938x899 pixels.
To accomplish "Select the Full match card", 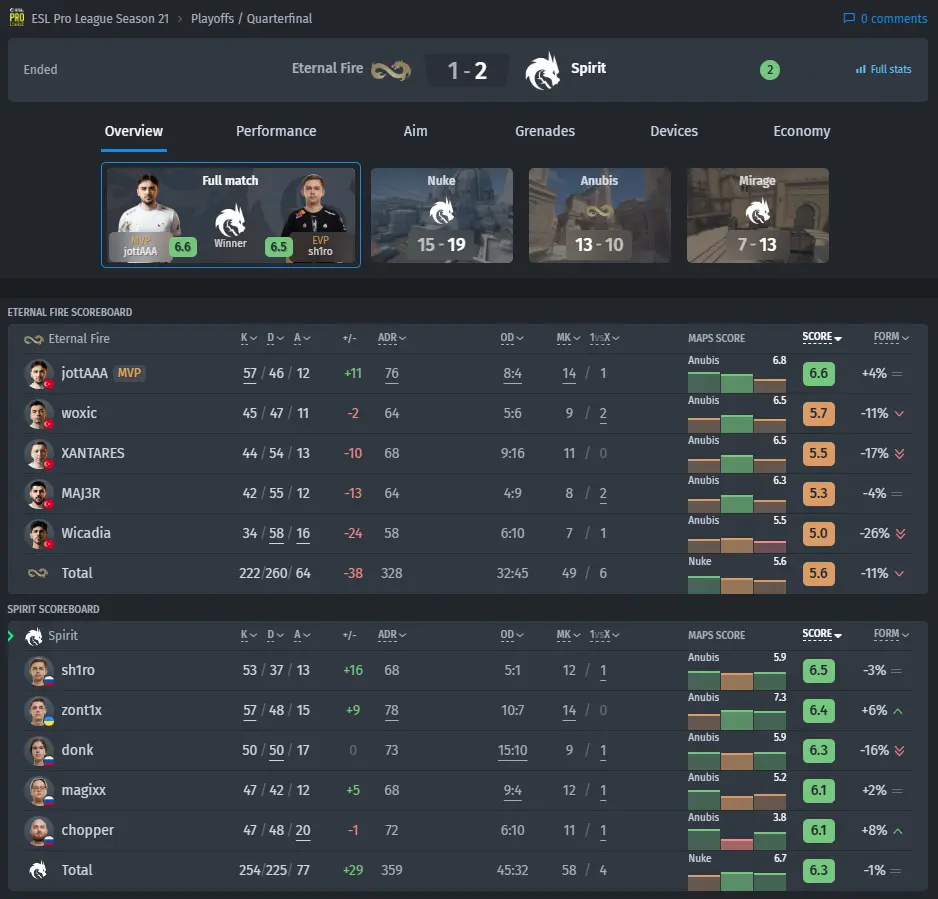I will (231, 215).
